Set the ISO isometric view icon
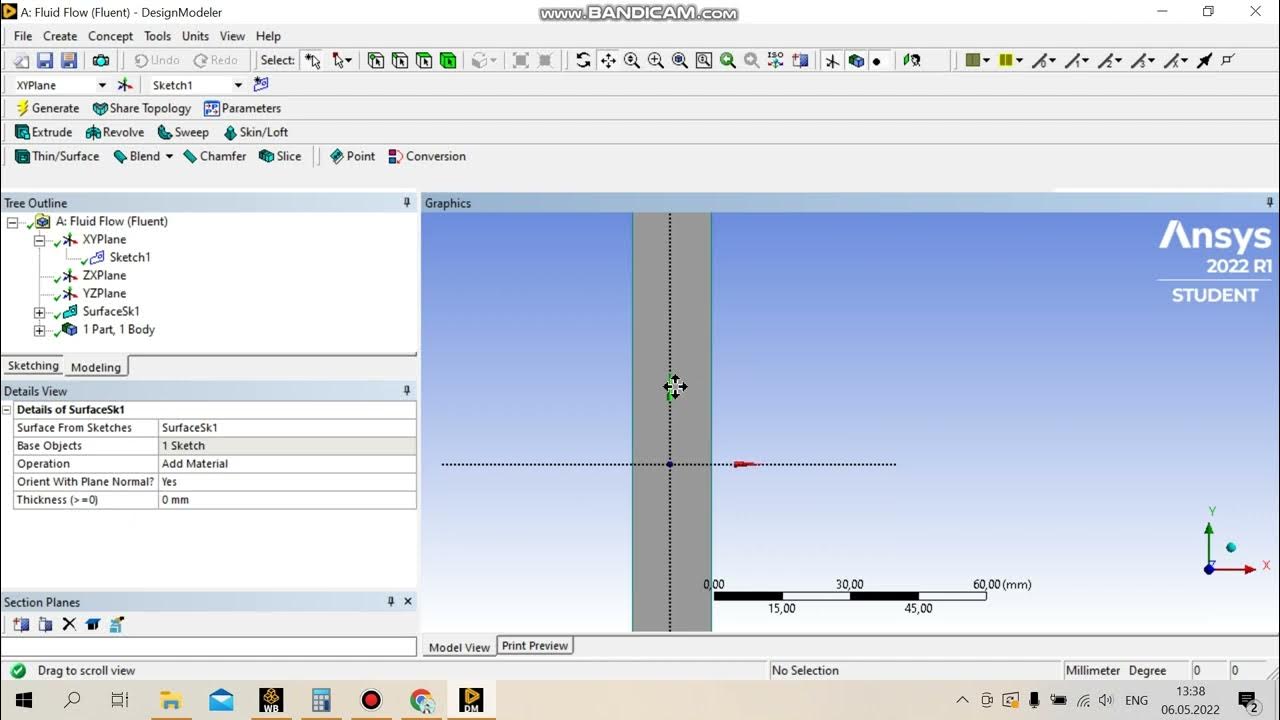This screenshot has height=720, width=1280. click(x=776, y=61)
